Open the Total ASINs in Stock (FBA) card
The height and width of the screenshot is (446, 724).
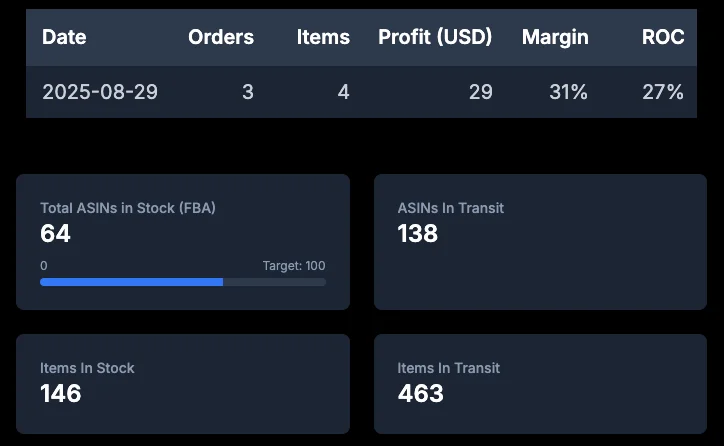click(183, 242)
